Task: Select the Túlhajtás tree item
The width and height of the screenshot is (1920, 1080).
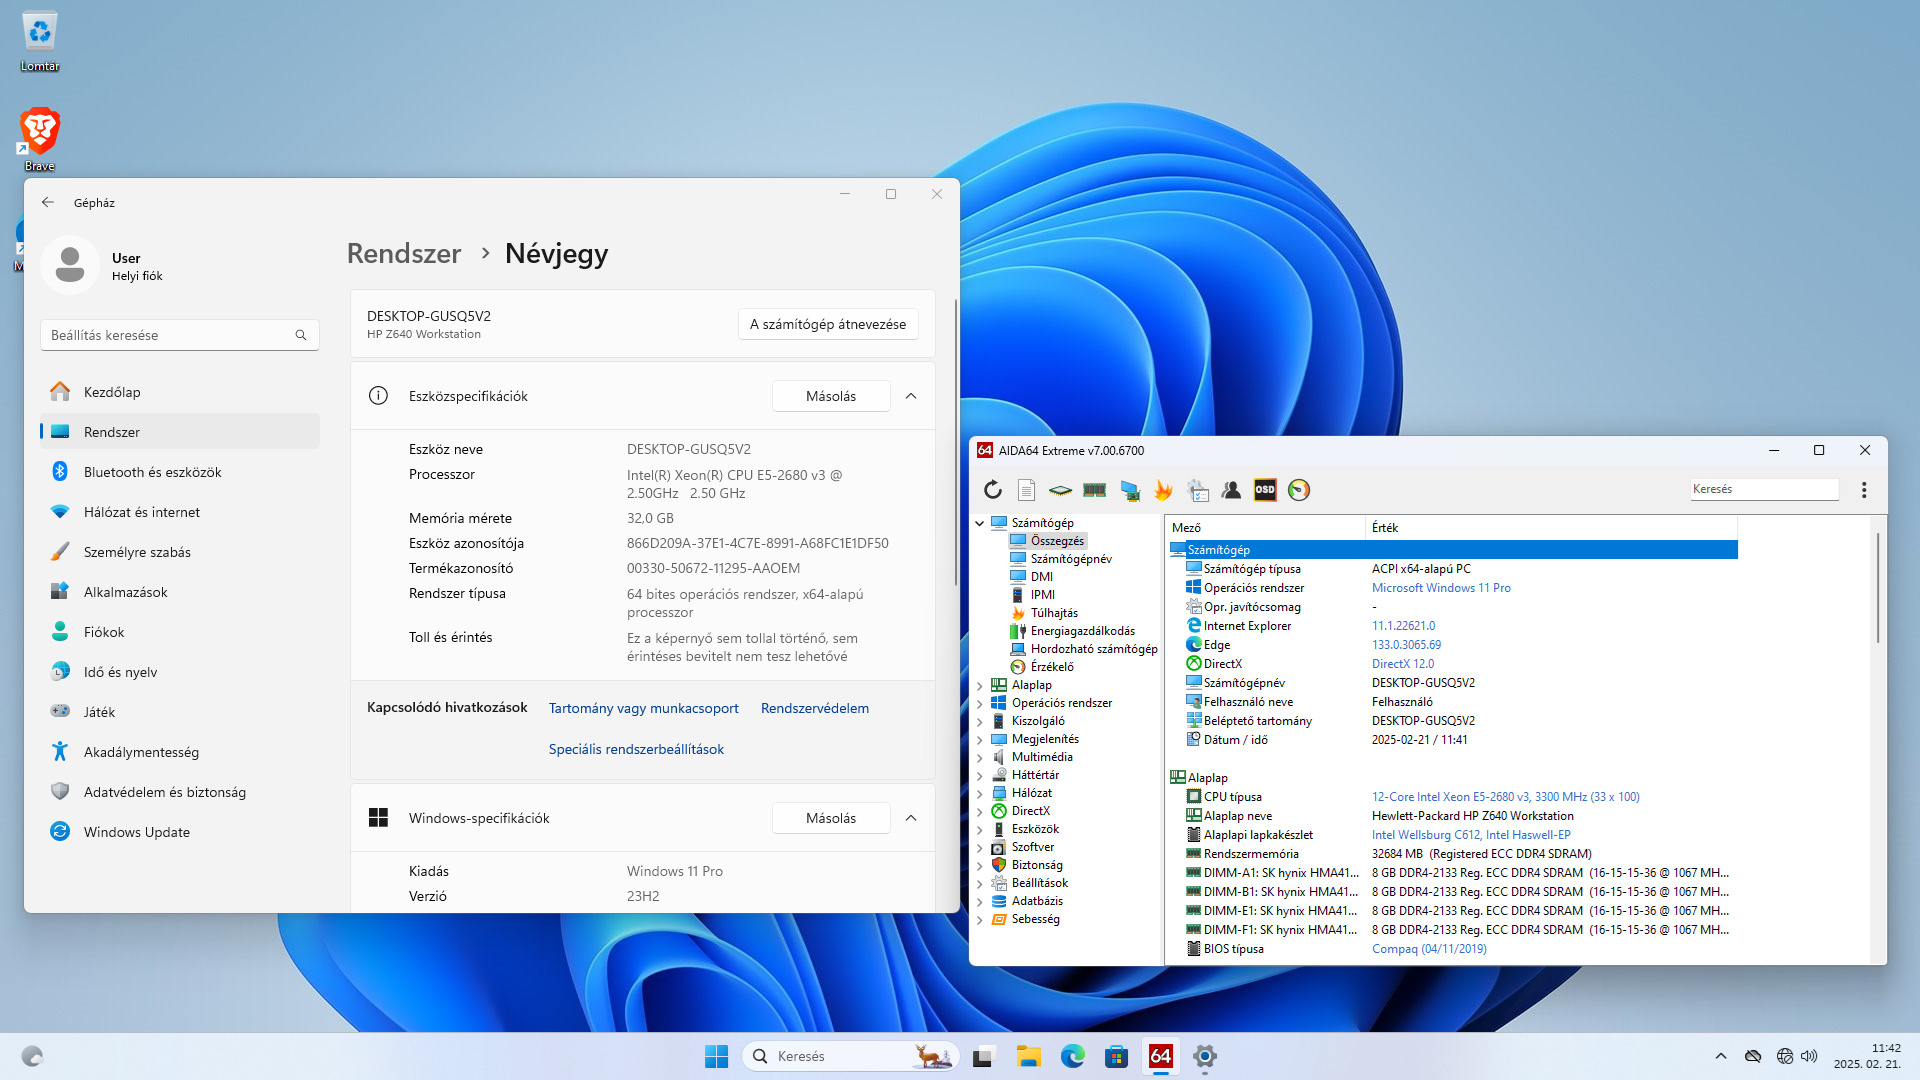Action: tap(1054, 613)
